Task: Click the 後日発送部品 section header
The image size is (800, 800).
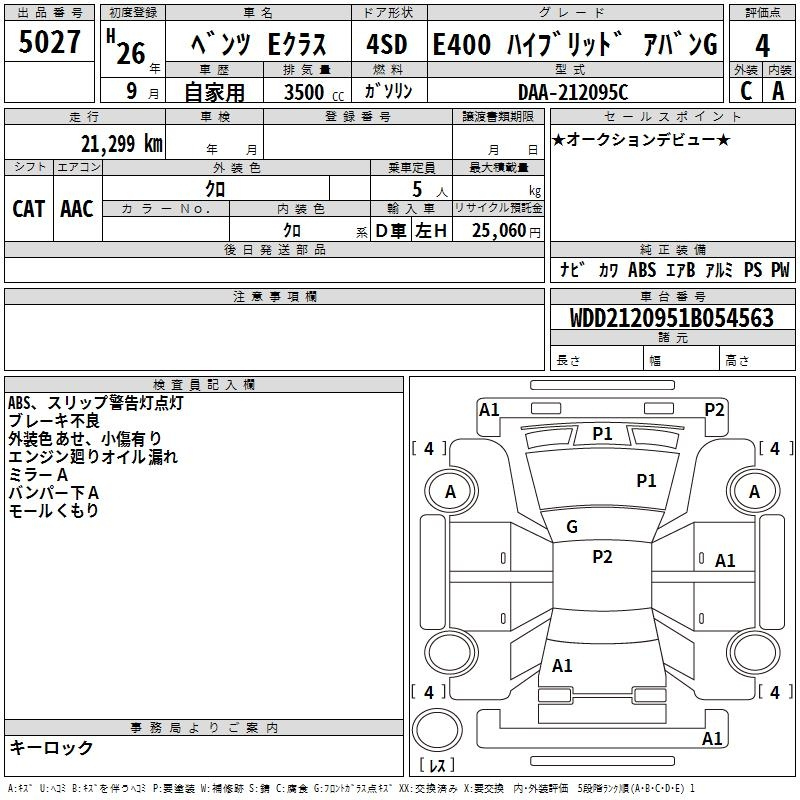Action: (x=275, y=249)
